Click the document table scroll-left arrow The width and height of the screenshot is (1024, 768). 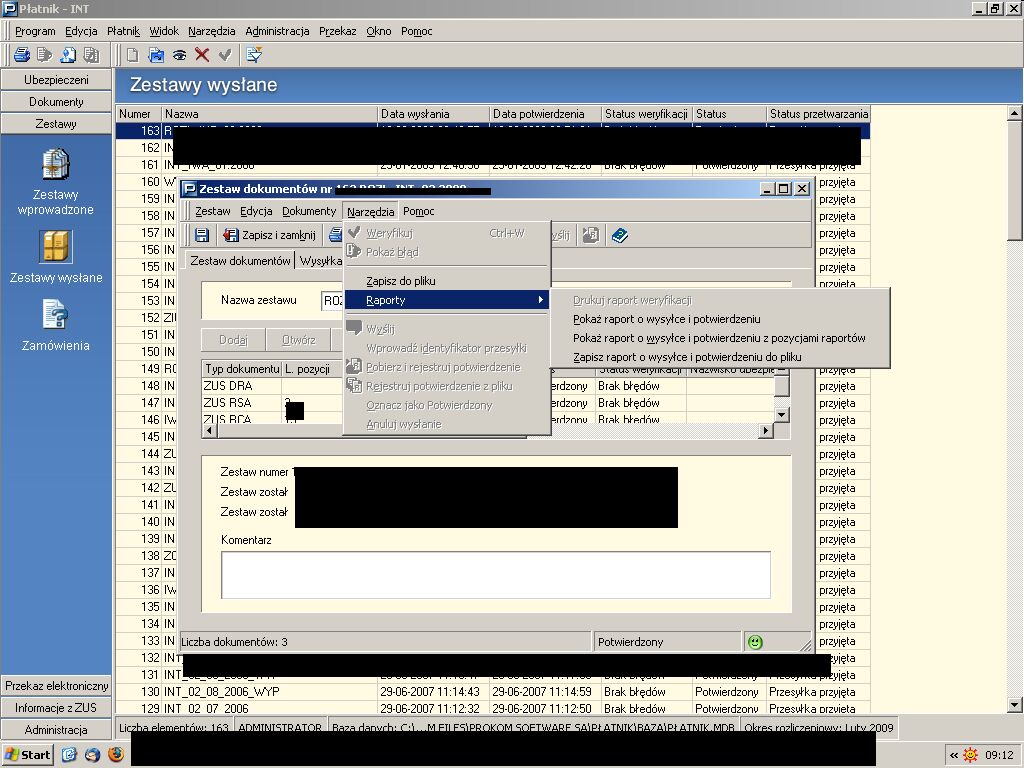209,430
